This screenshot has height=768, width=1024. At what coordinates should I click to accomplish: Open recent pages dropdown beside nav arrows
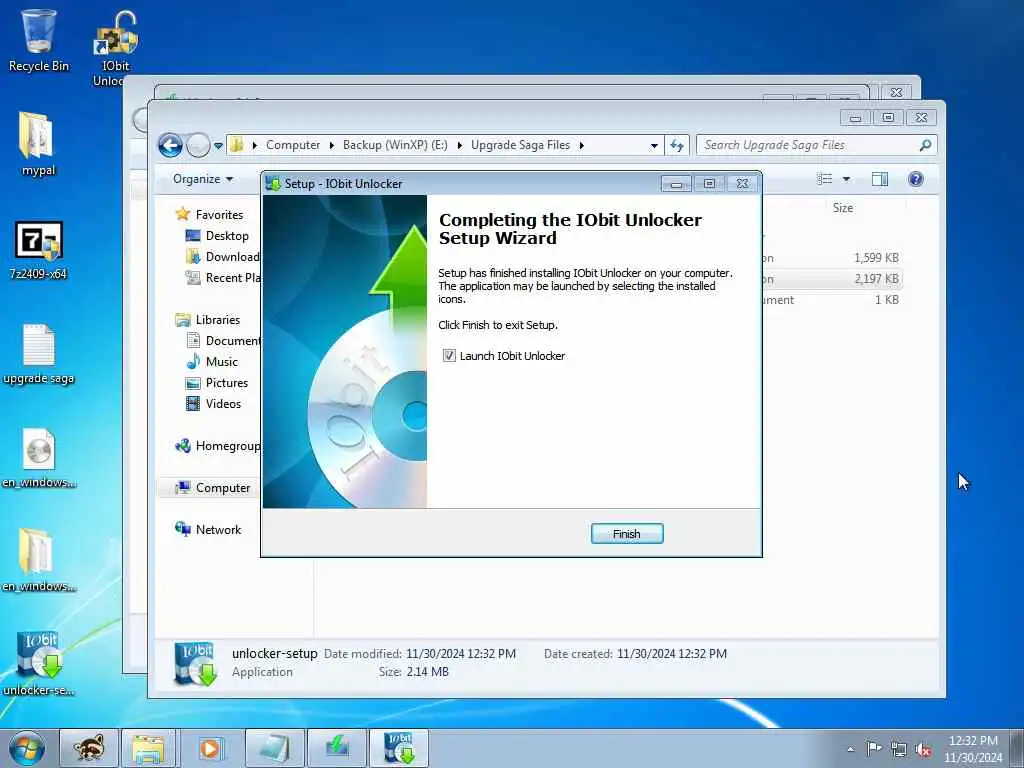click(218, 146)
